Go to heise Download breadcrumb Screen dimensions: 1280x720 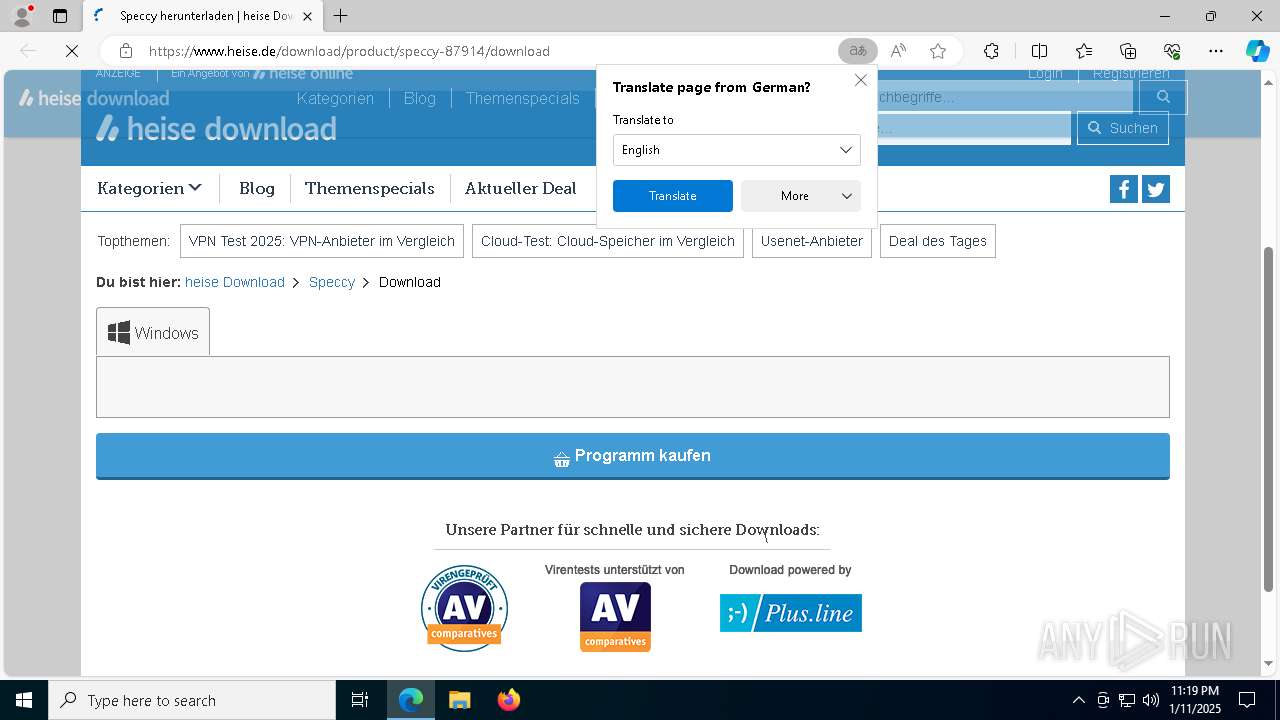click(235, 282)
